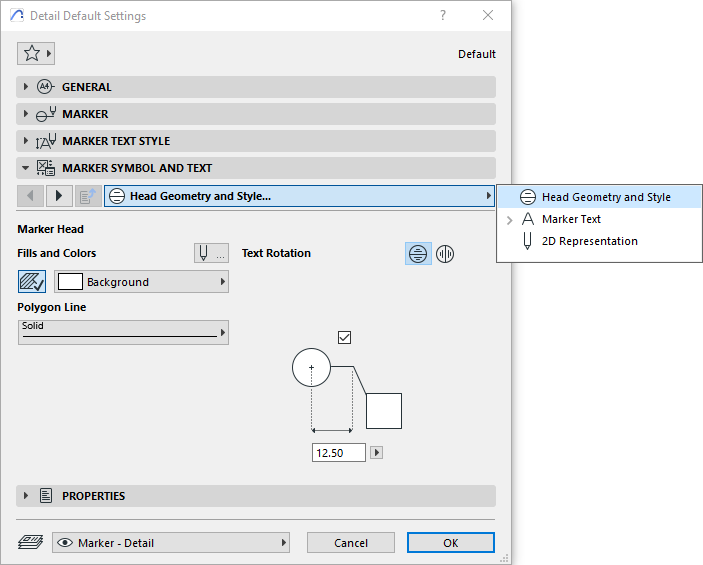This screenshot has height=565, width=703.
Task: Choose 2D Representation from the popup menu
Action: (589, 241)
